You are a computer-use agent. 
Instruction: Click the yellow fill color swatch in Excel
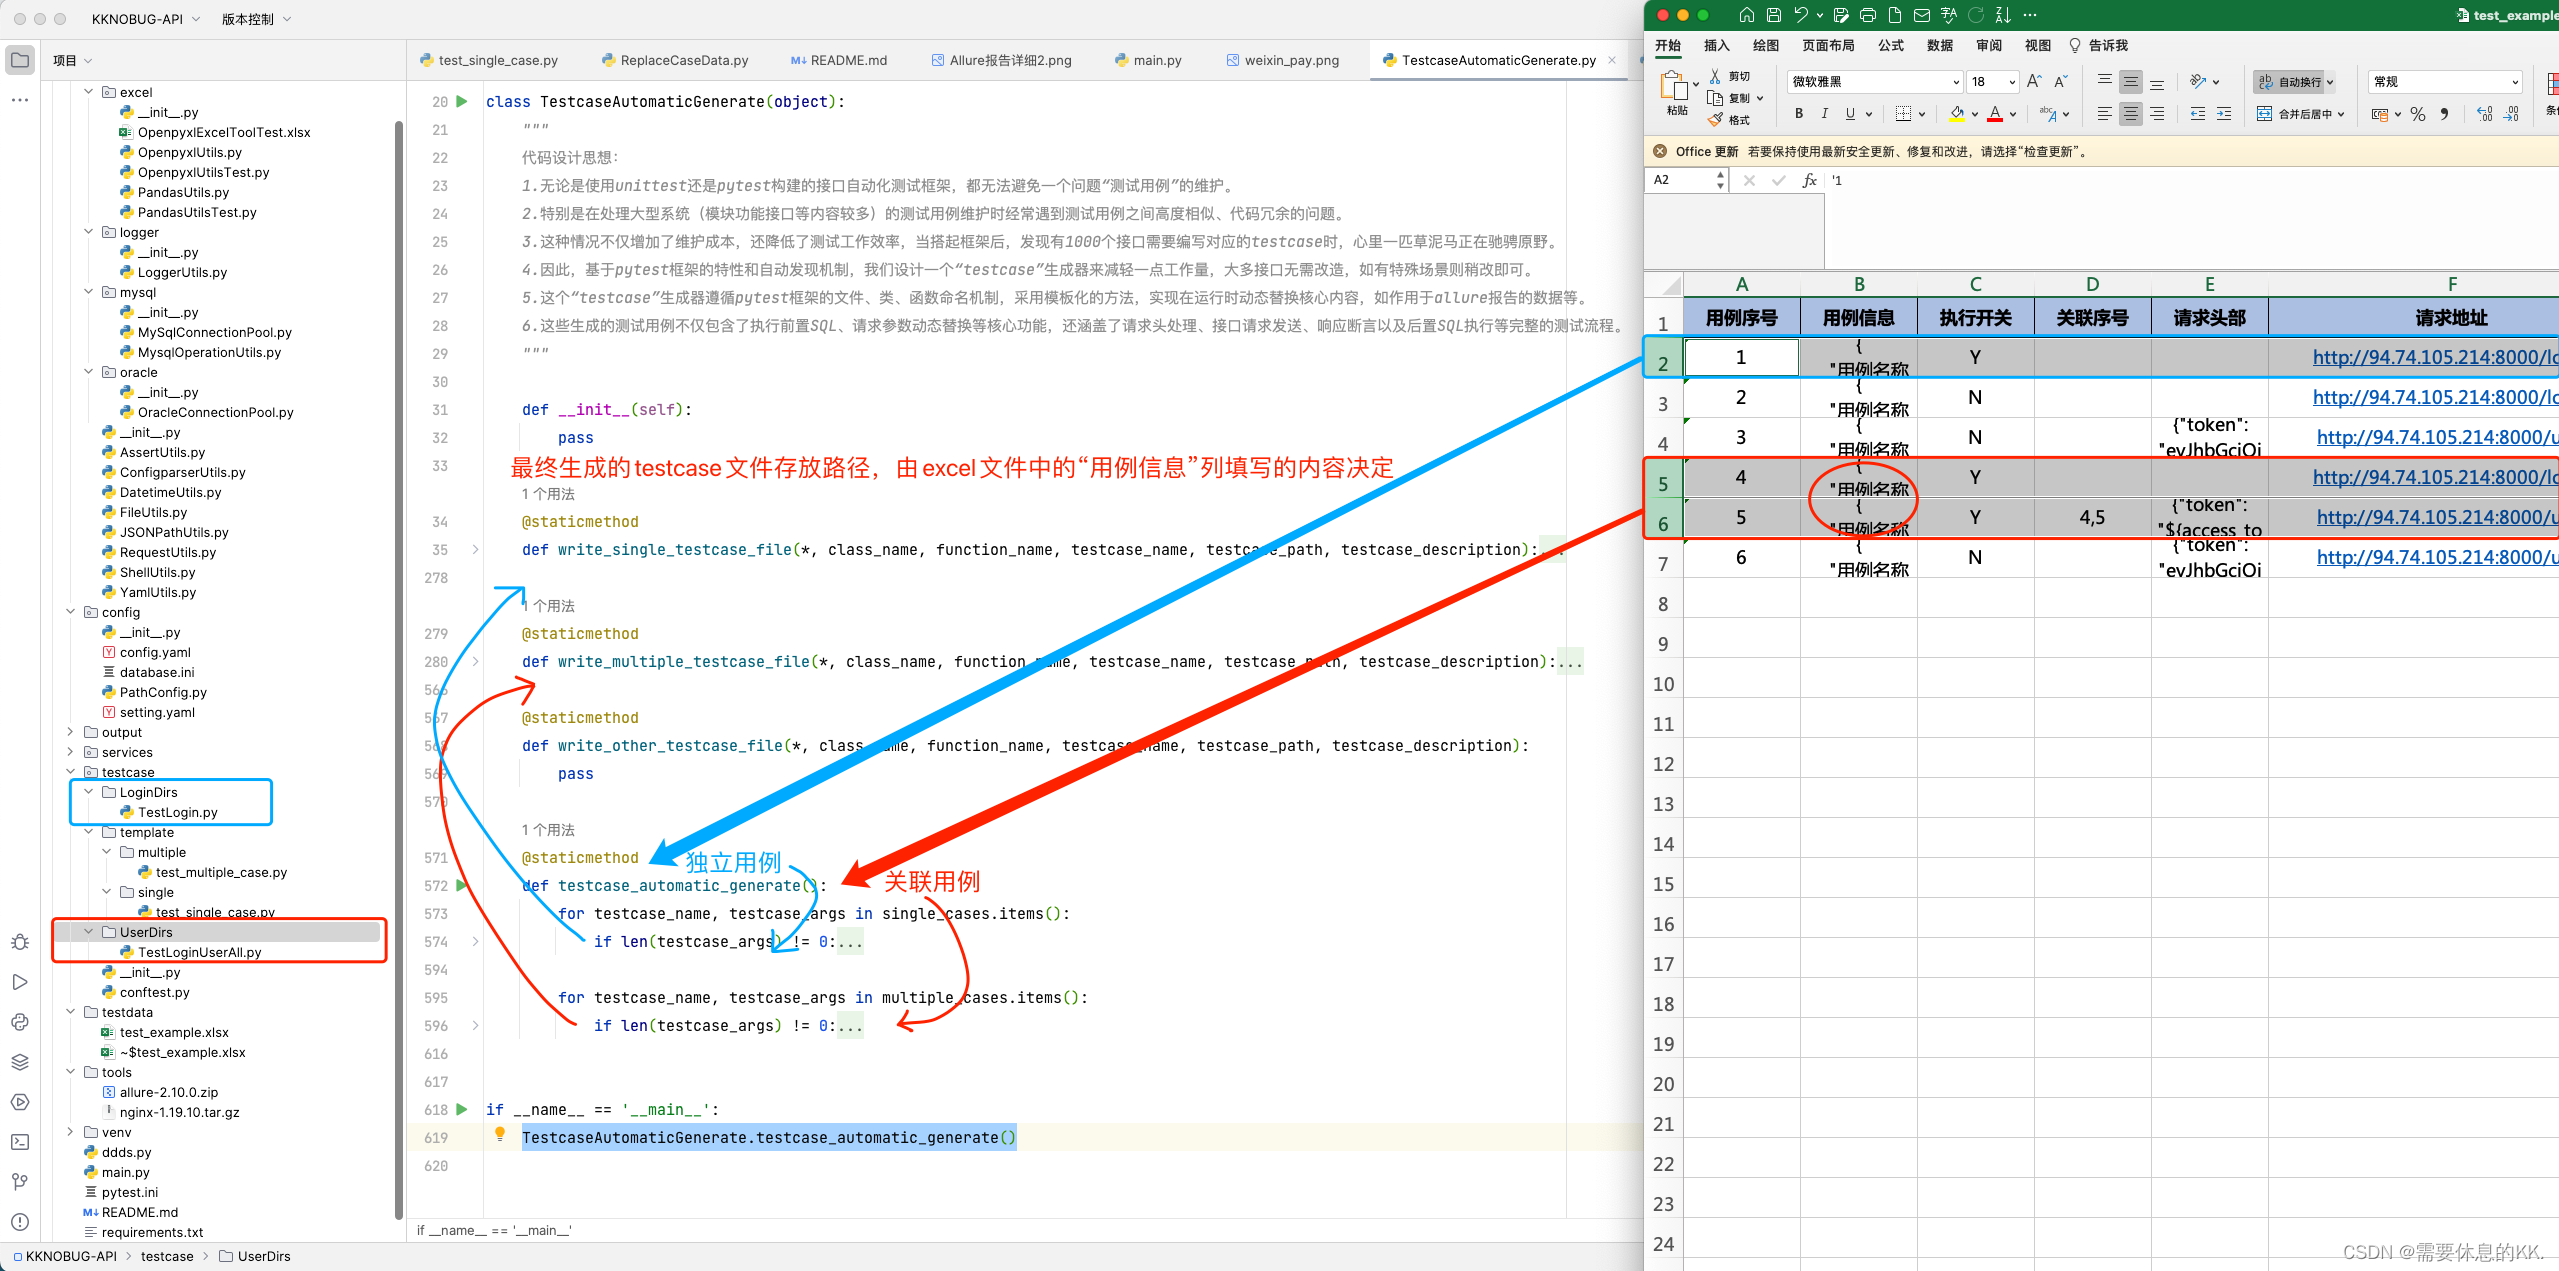click(1957, 114)
